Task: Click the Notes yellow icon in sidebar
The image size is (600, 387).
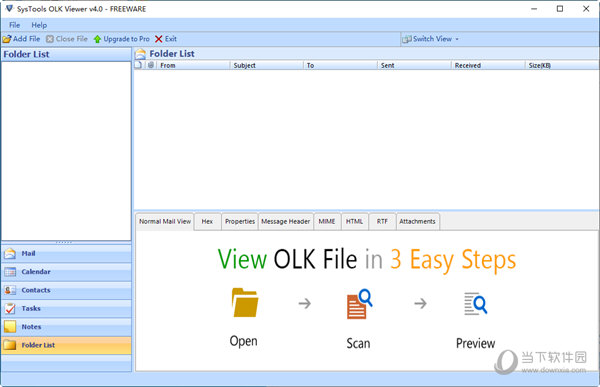Action: click(x=10, y=327)
